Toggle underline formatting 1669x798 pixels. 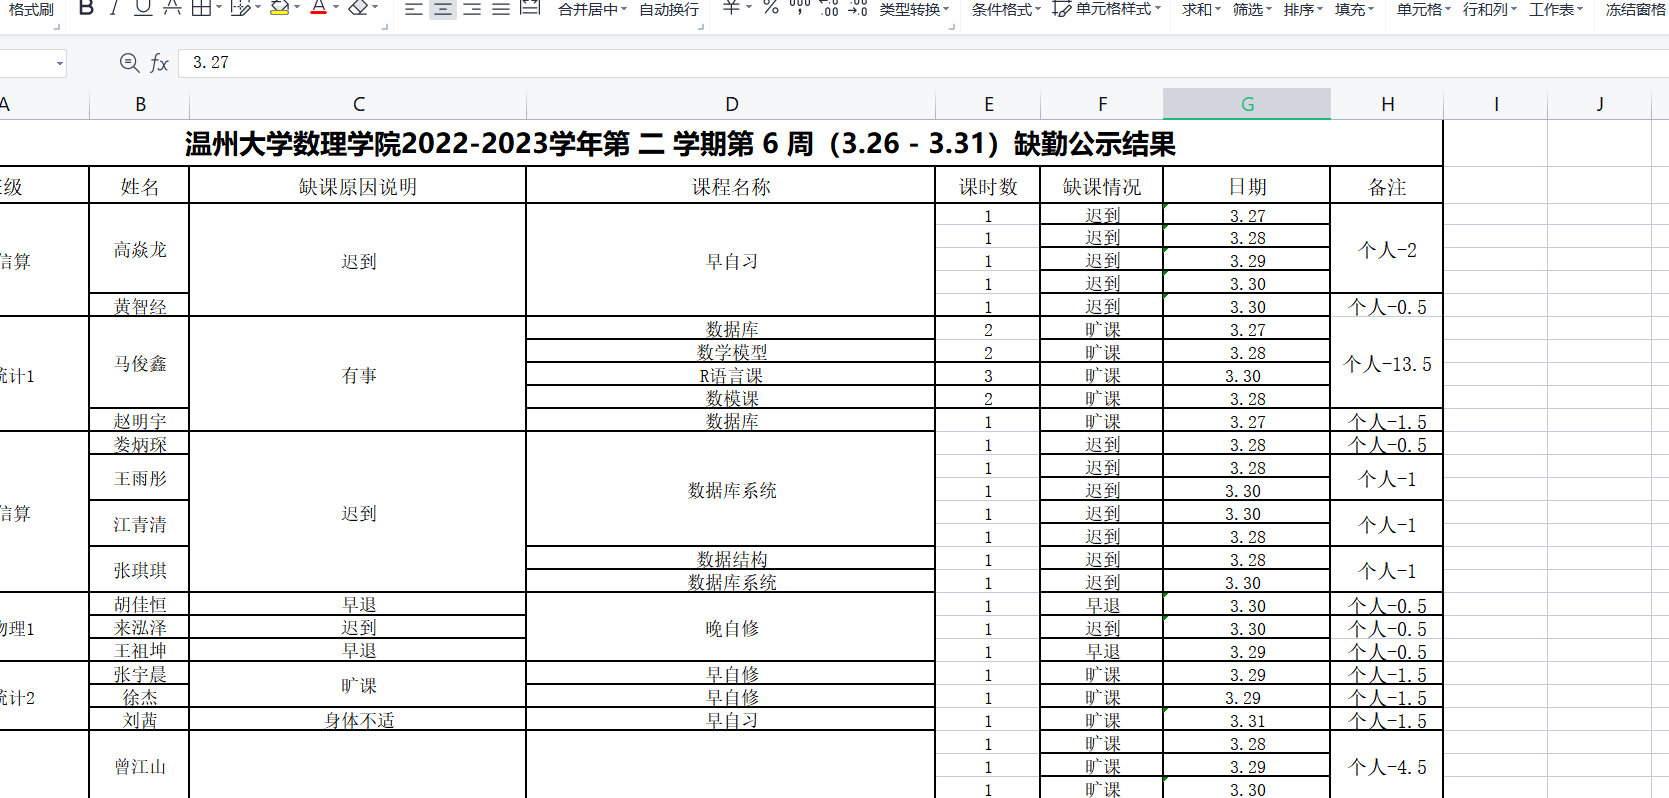click(143, 9)
